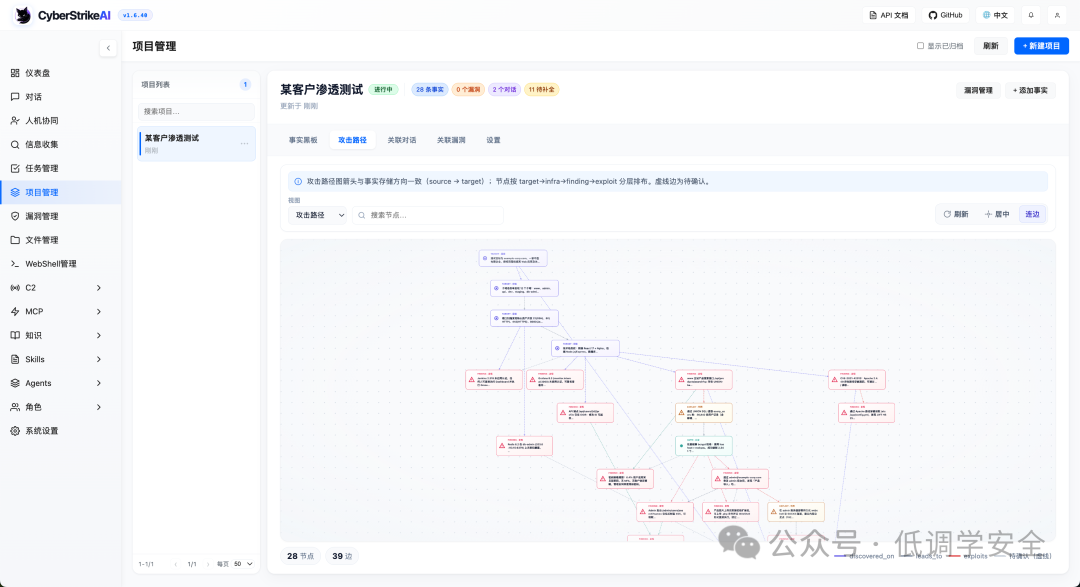1080x587 pixels.
Task: Click the C2 signal icon
Action: click(x=15, y=288)
